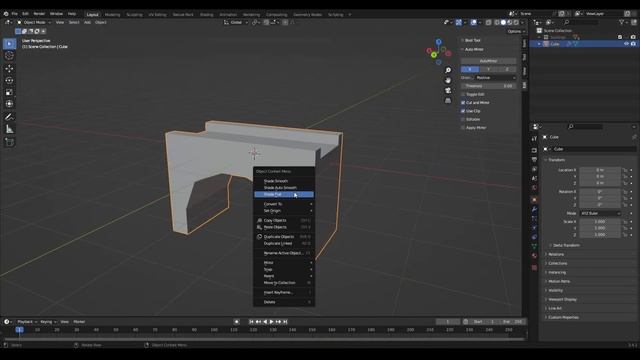Click the Location X value field
The height and width of the screenshot is (360, 640).
[600, 170]
